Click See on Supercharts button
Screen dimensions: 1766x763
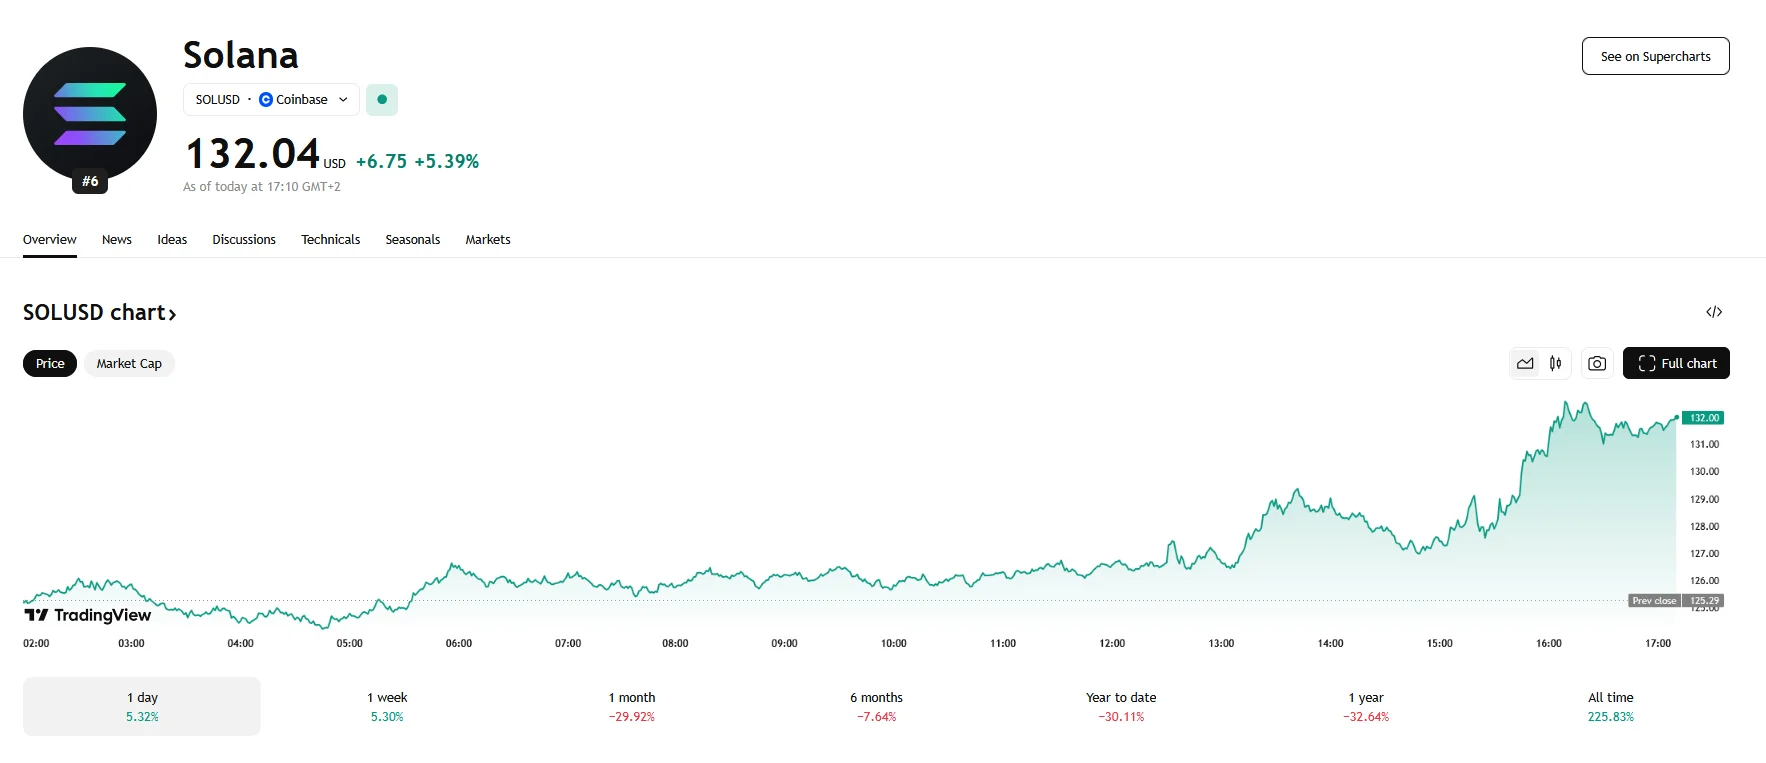click(x=1655, y=56)
